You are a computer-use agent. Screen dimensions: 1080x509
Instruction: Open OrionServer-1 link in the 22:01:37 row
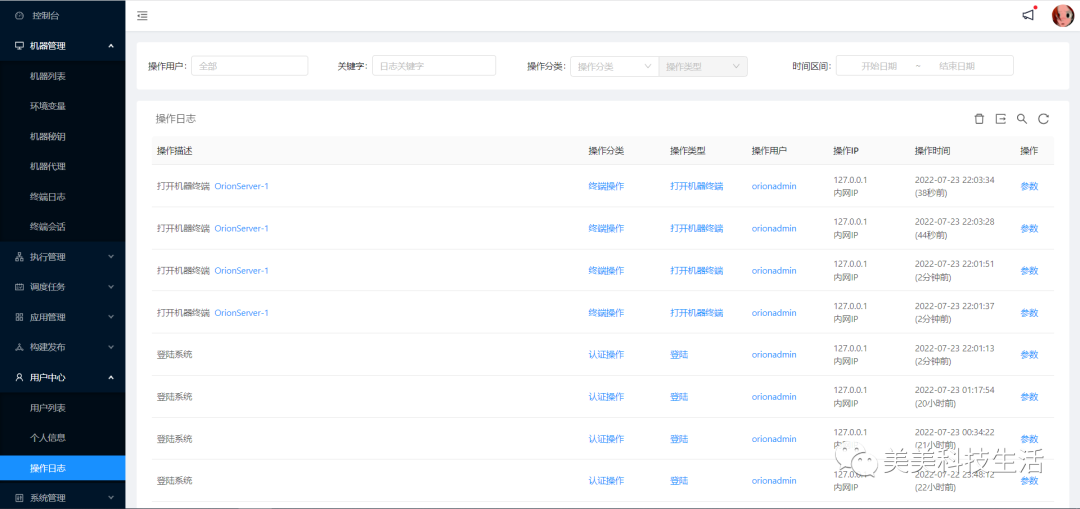241,313
